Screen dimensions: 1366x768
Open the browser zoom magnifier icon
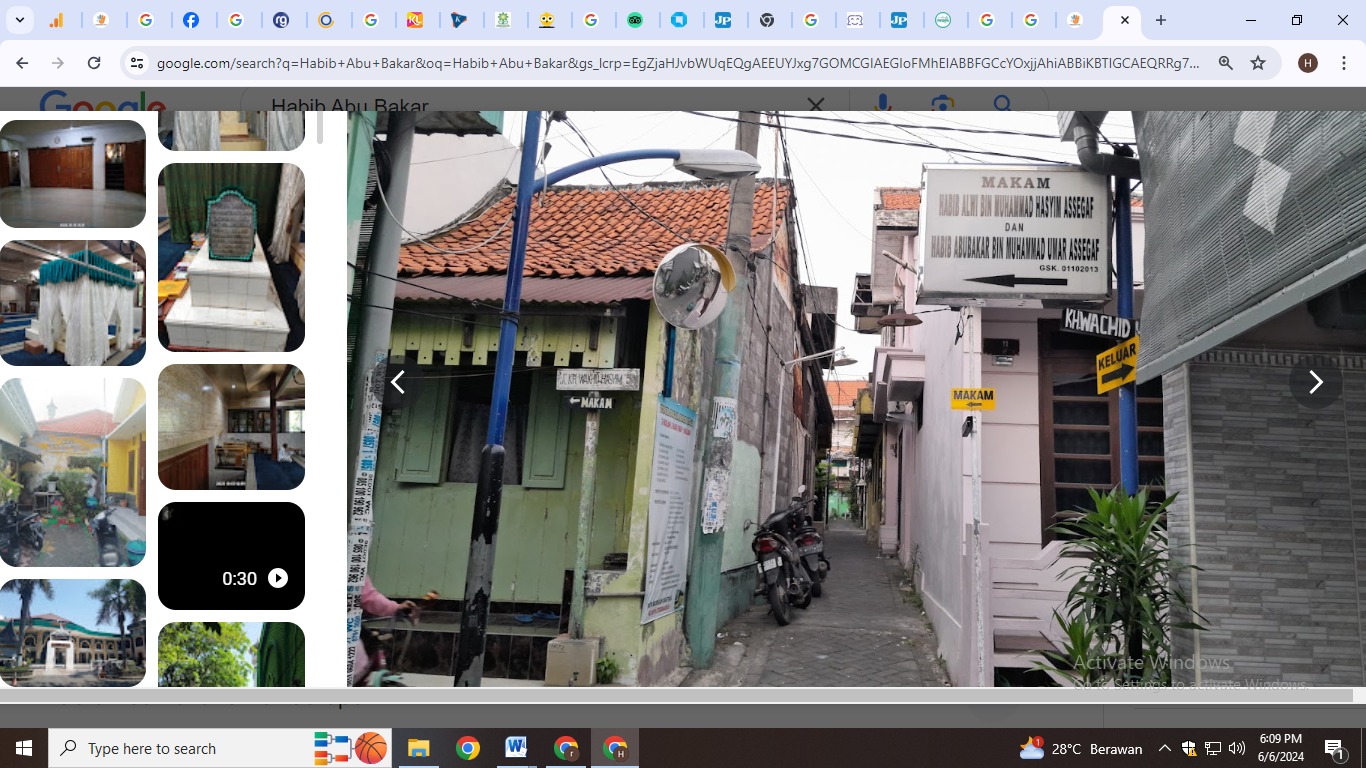(1225, 63)
